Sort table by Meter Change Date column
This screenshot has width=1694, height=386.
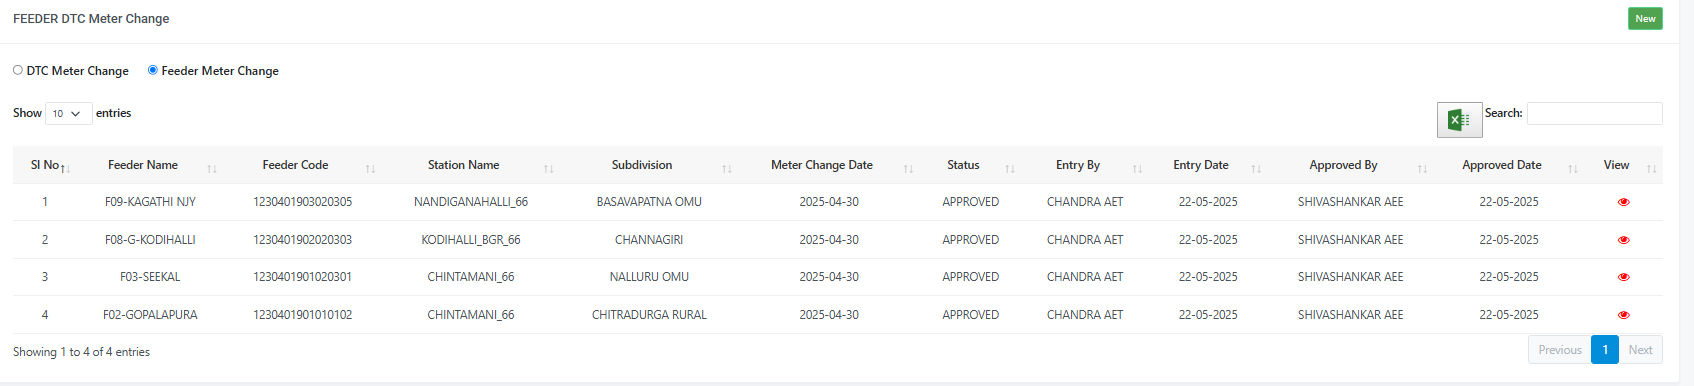point(829,165)
